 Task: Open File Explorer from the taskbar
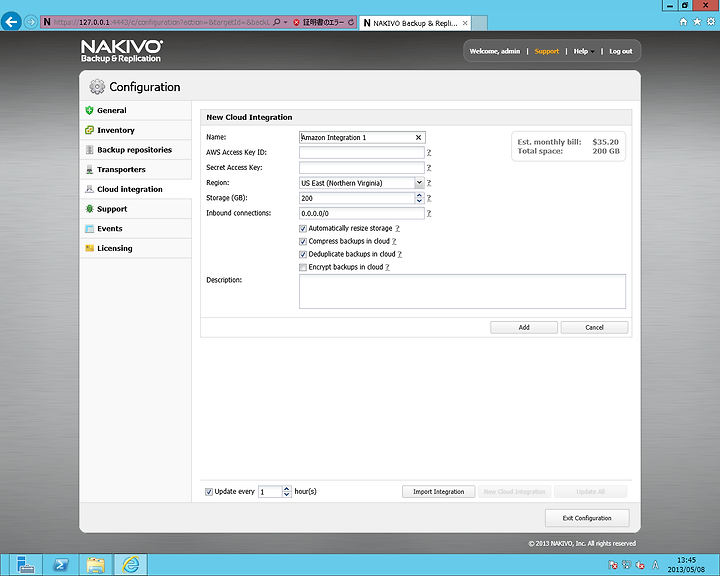pos(96,565)
